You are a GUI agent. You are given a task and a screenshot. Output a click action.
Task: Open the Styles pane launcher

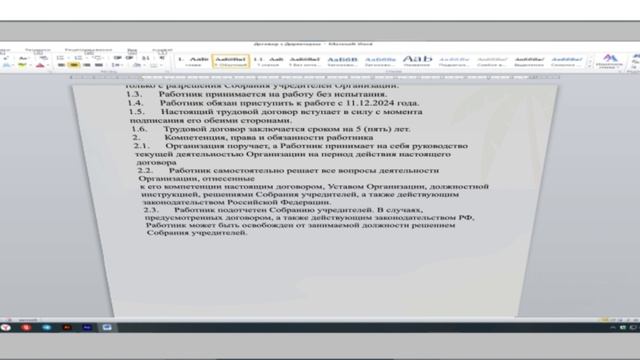click(x=621, y=71)
